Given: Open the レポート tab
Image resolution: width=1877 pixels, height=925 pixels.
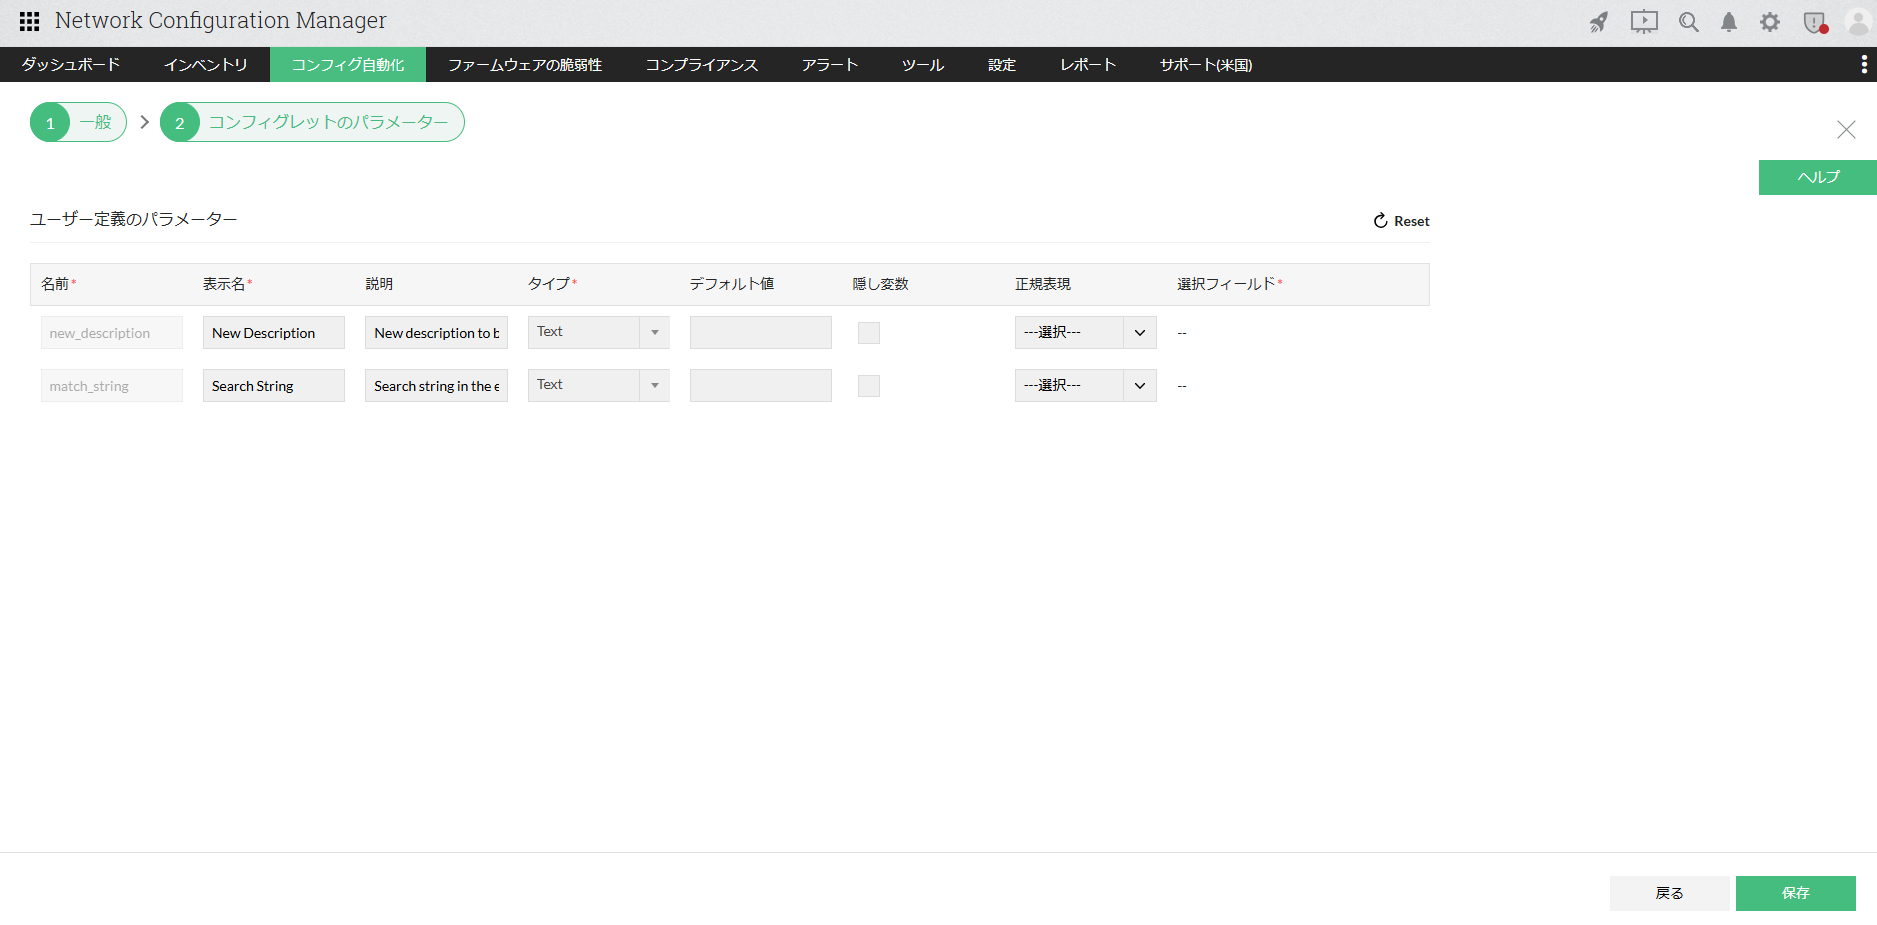Looking at the screenshot, I should pyautogui.click(x=1088, y=64).
